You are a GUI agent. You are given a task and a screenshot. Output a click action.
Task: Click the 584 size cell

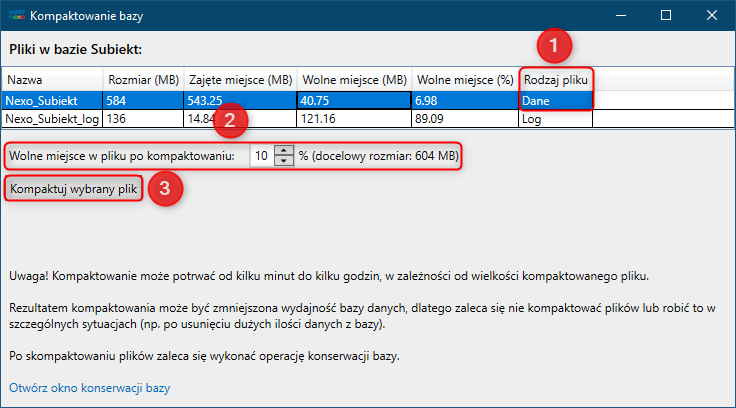coord(143,100)
